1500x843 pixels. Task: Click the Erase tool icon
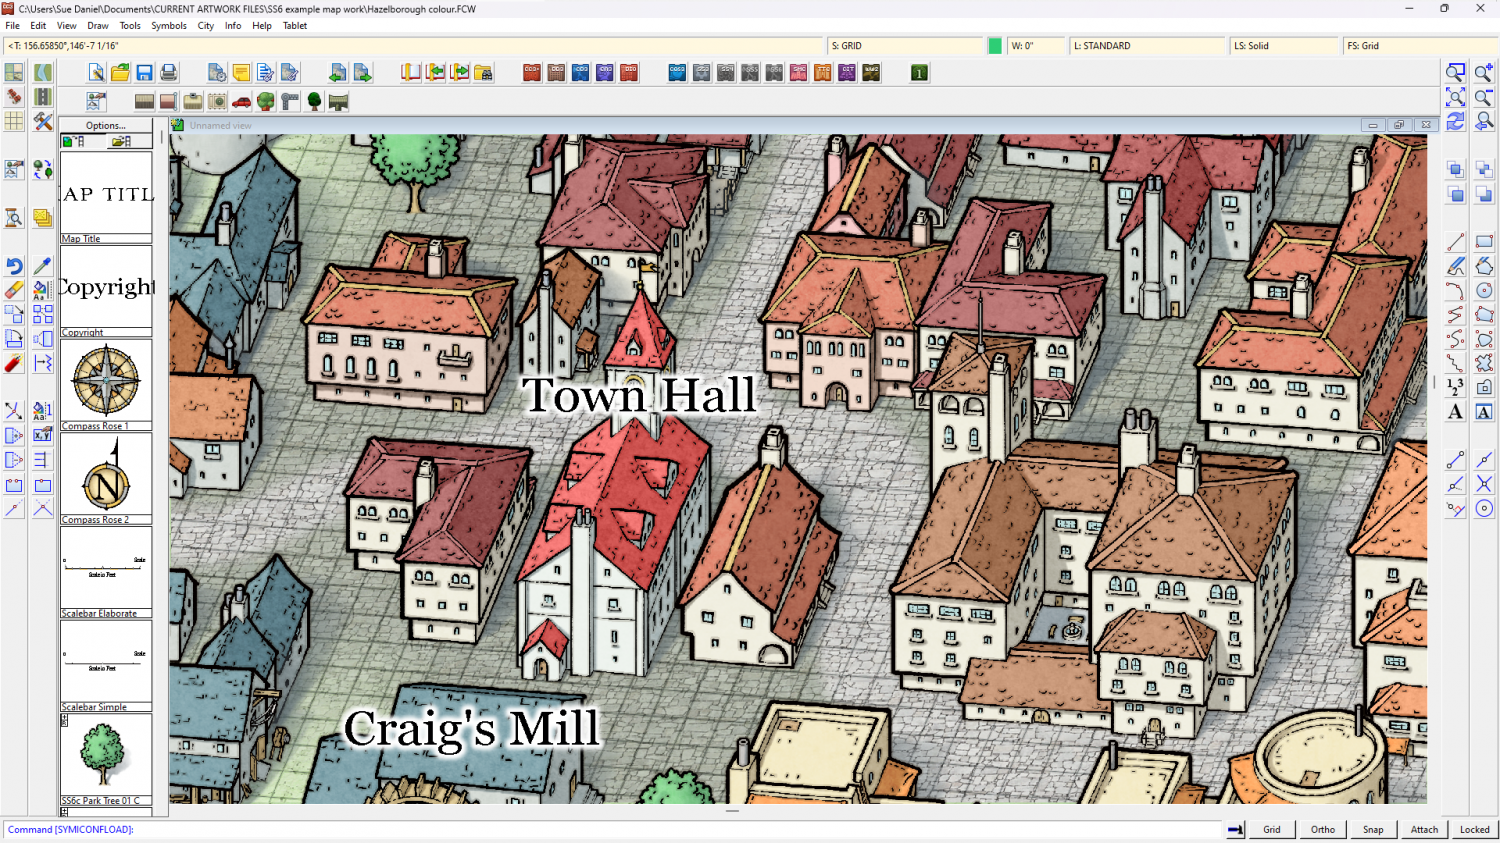click(14, 290)
